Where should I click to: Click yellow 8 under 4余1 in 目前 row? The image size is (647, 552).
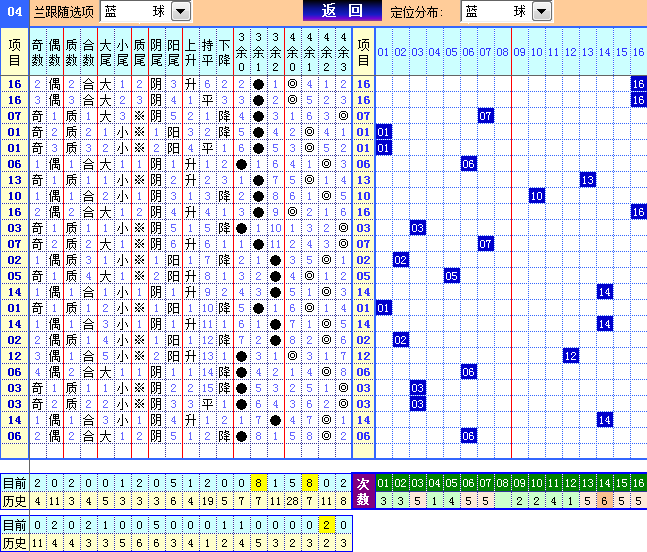click(309, 483)
